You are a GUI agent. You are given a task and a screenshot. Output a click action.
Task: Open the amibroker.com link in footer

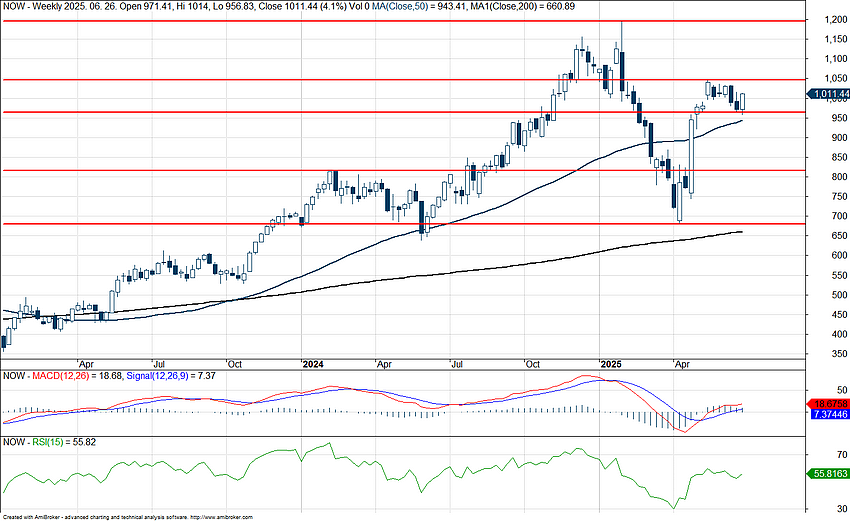tap(223, 518)
